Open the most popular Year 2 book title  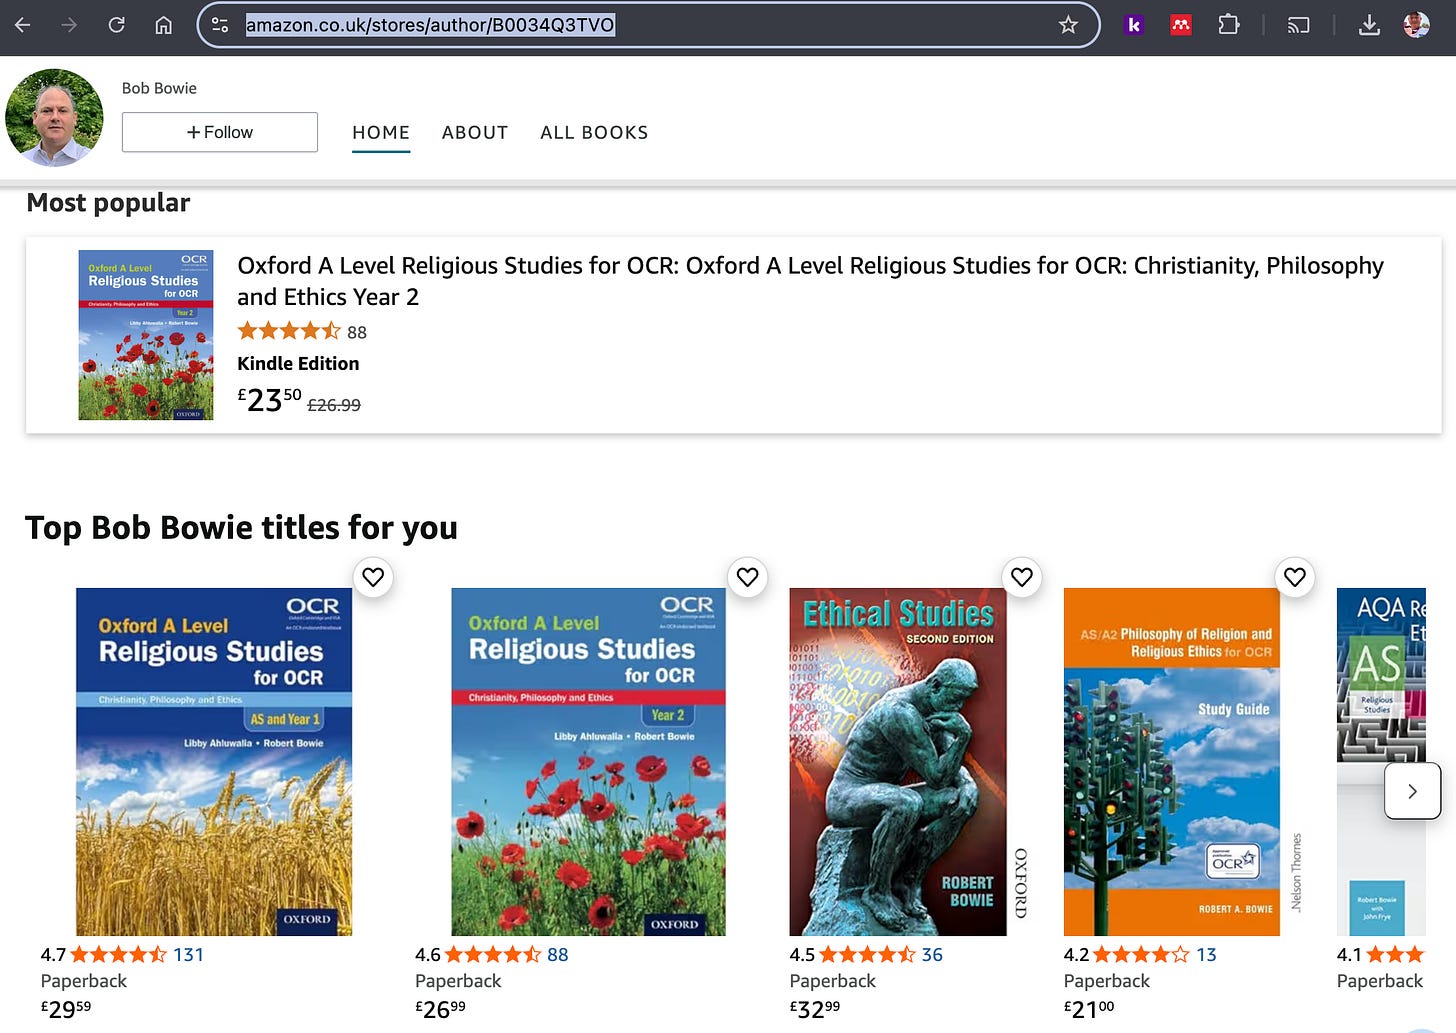click(810, 281)
